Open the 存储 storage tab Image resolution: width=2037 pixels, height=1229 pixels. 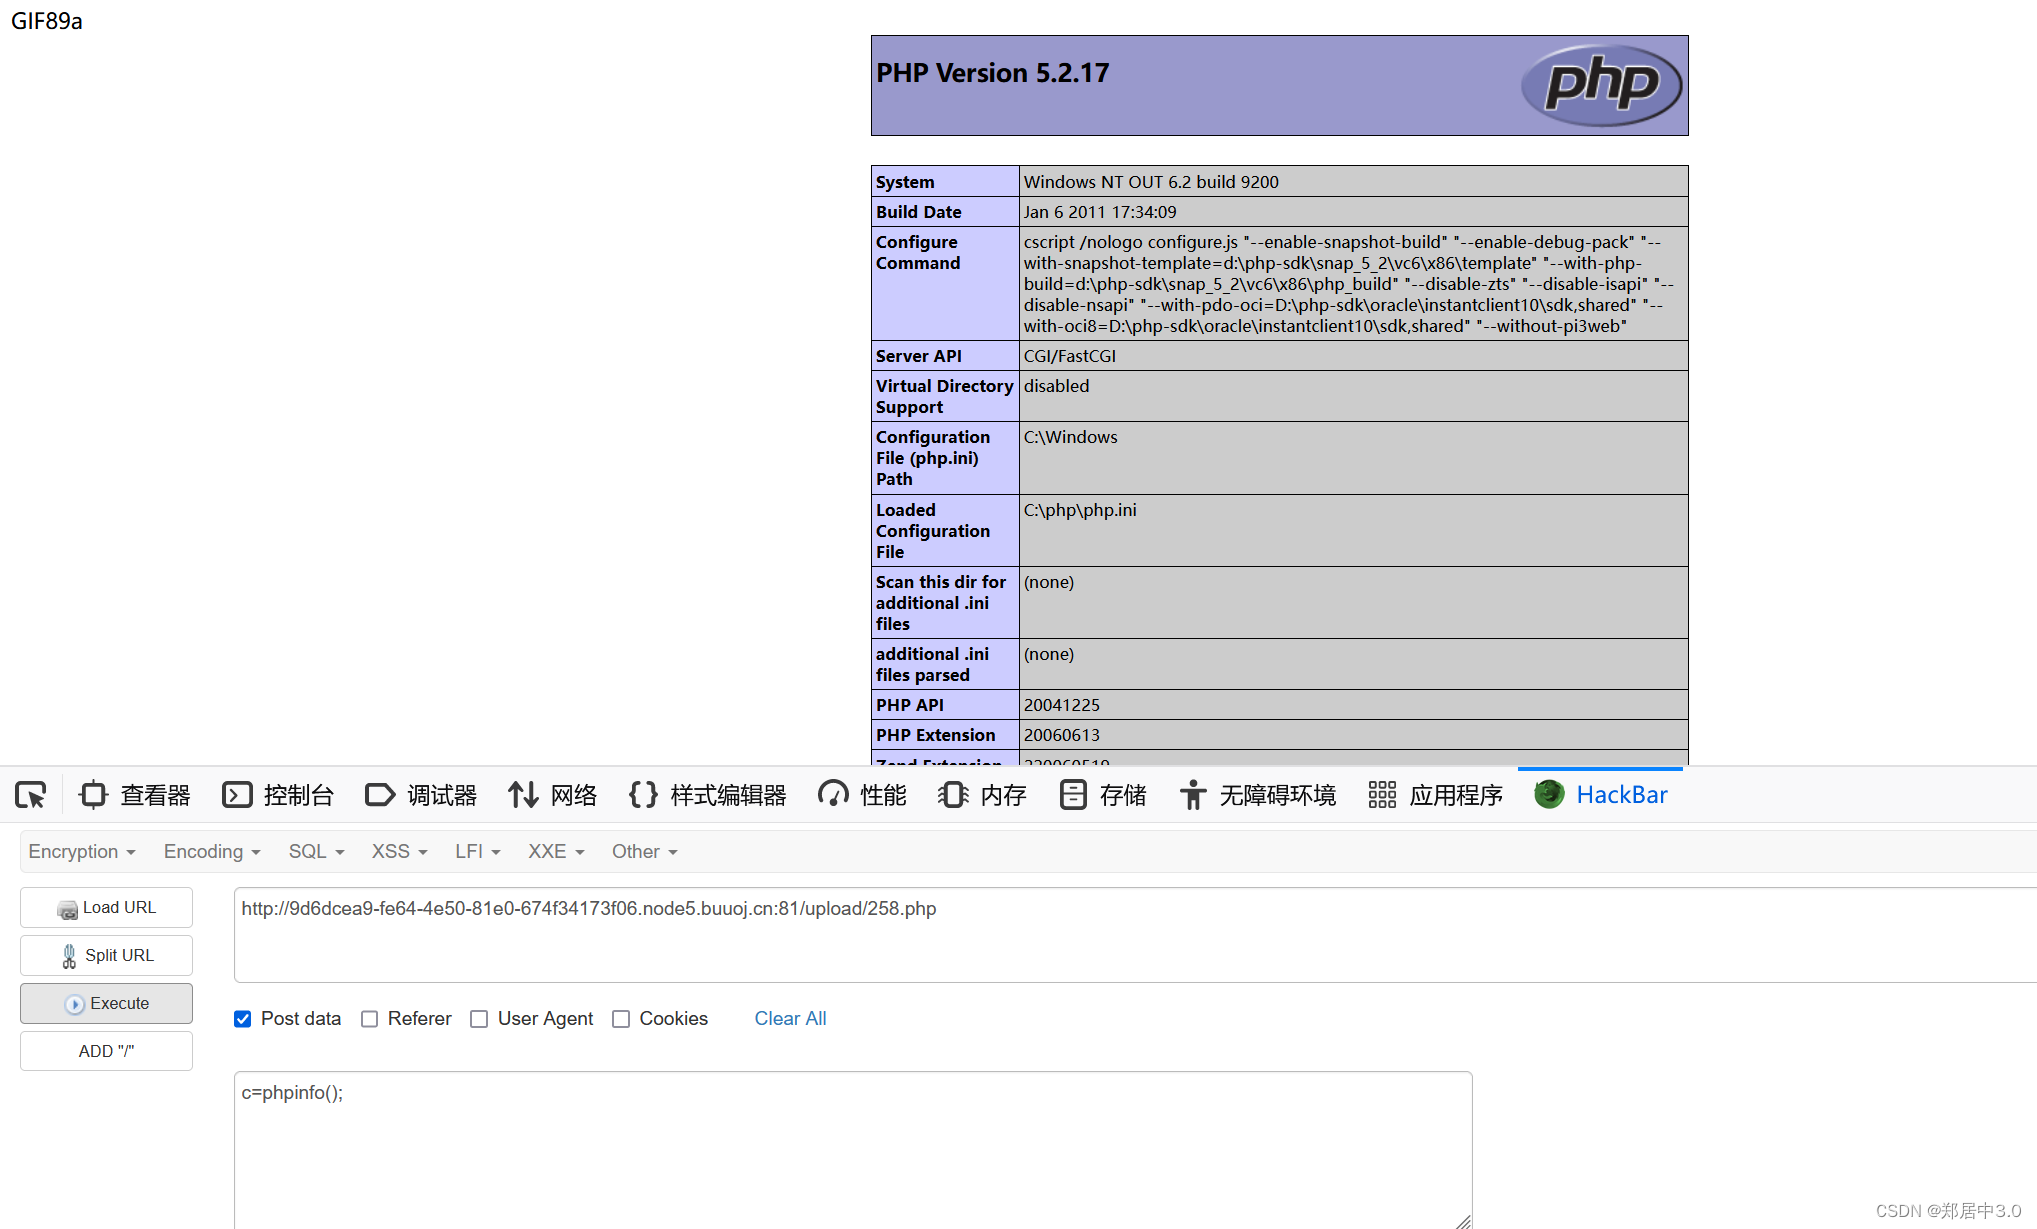(x=1103, y=795)
